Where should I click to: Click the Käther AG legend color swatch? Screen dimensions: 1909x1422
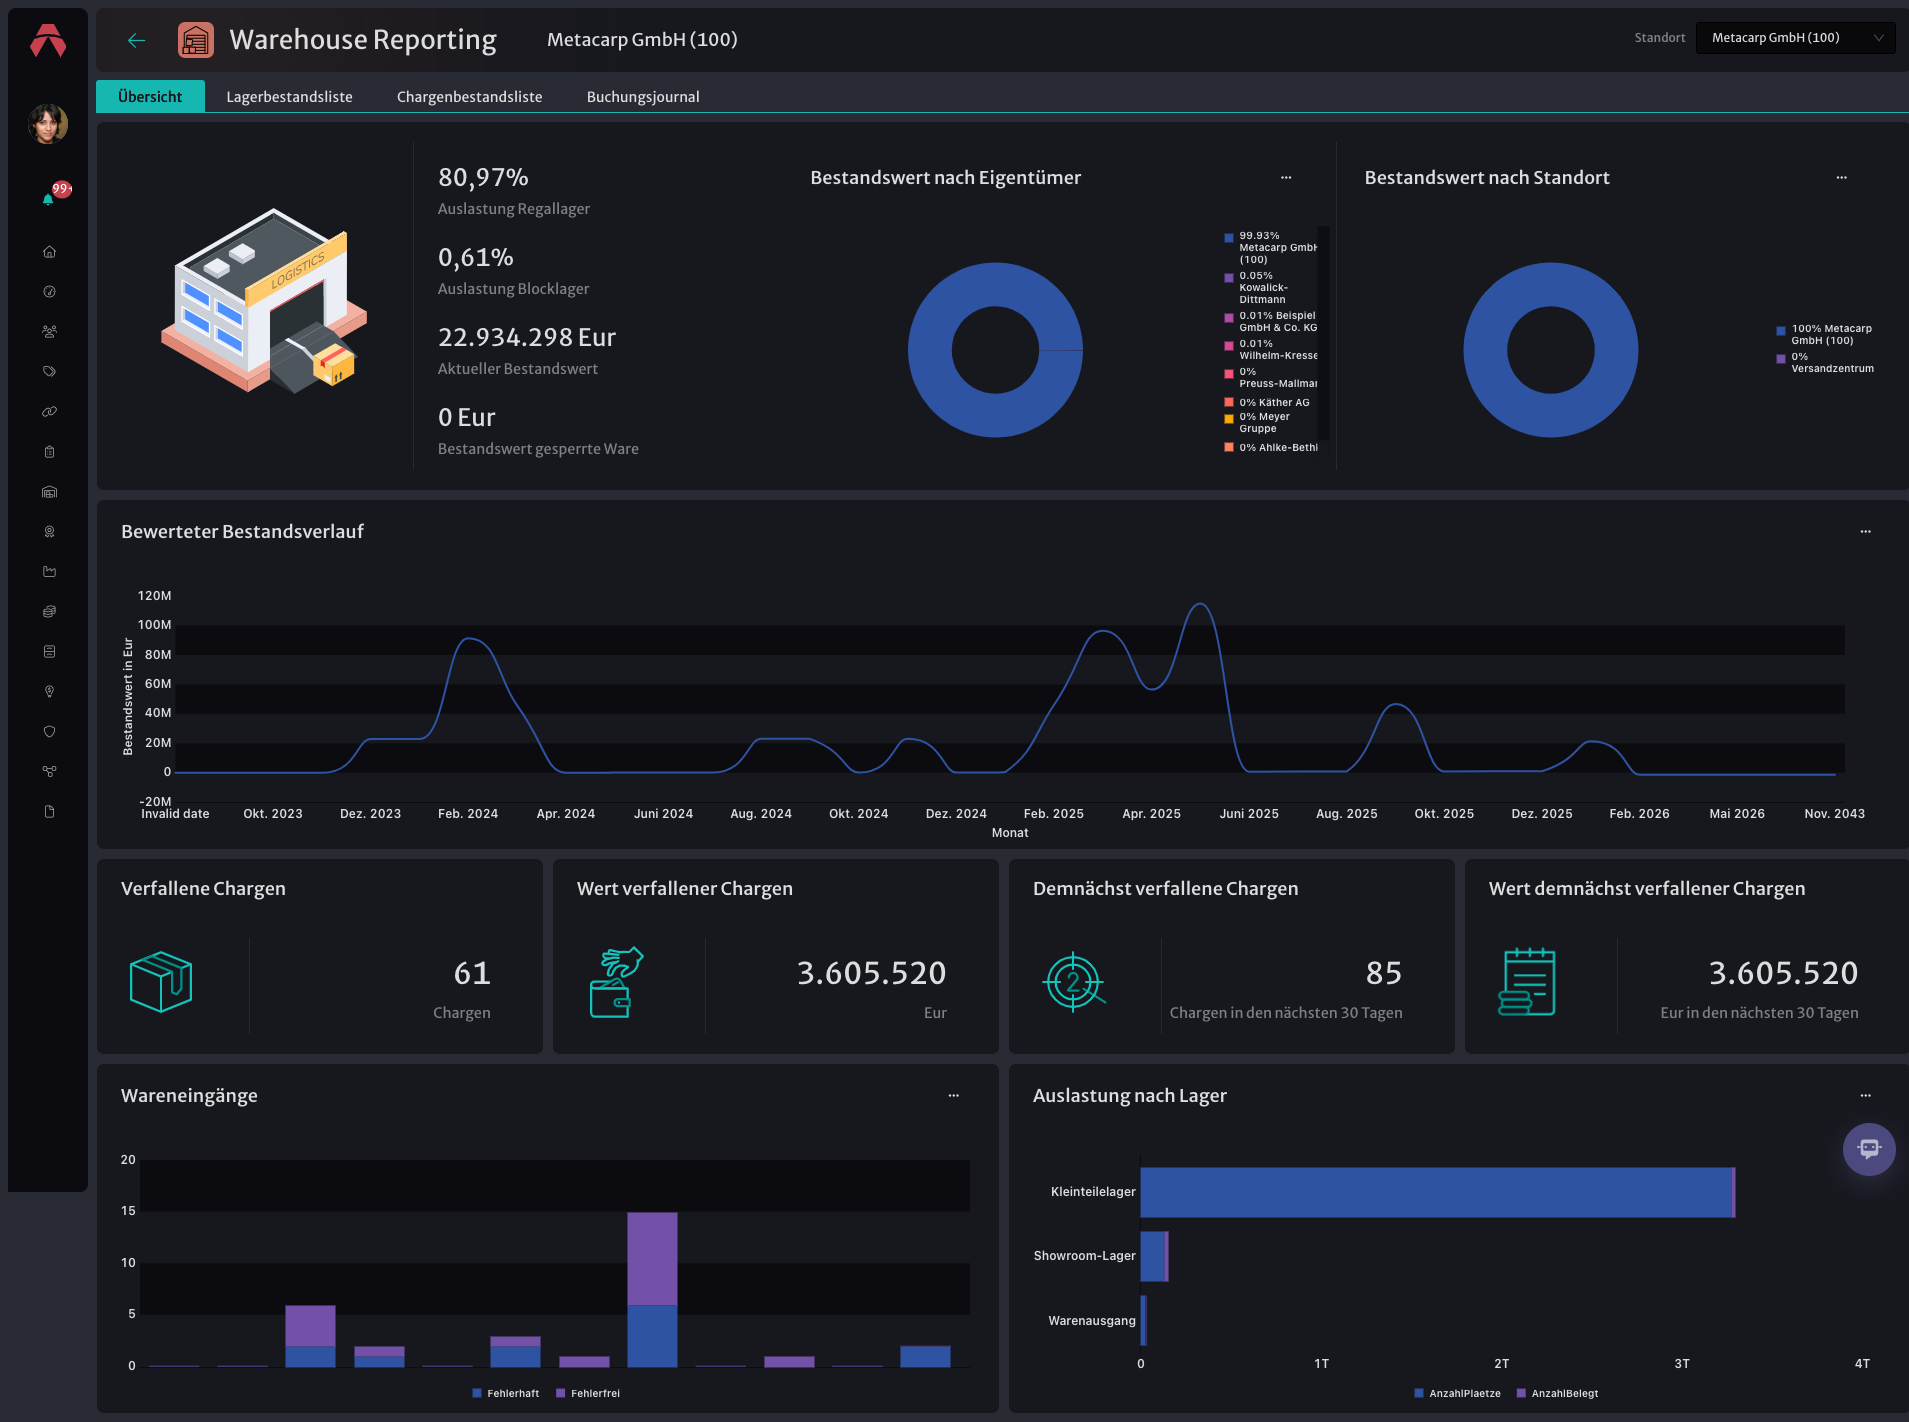[1229, 403]
